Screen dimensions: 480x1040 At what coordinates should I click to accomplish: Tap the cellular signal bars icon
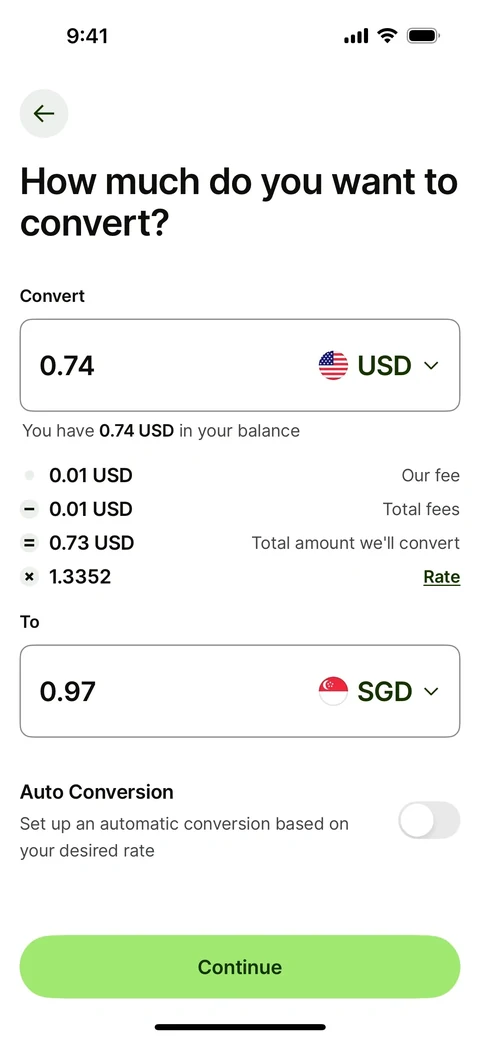tap(356, 36)
